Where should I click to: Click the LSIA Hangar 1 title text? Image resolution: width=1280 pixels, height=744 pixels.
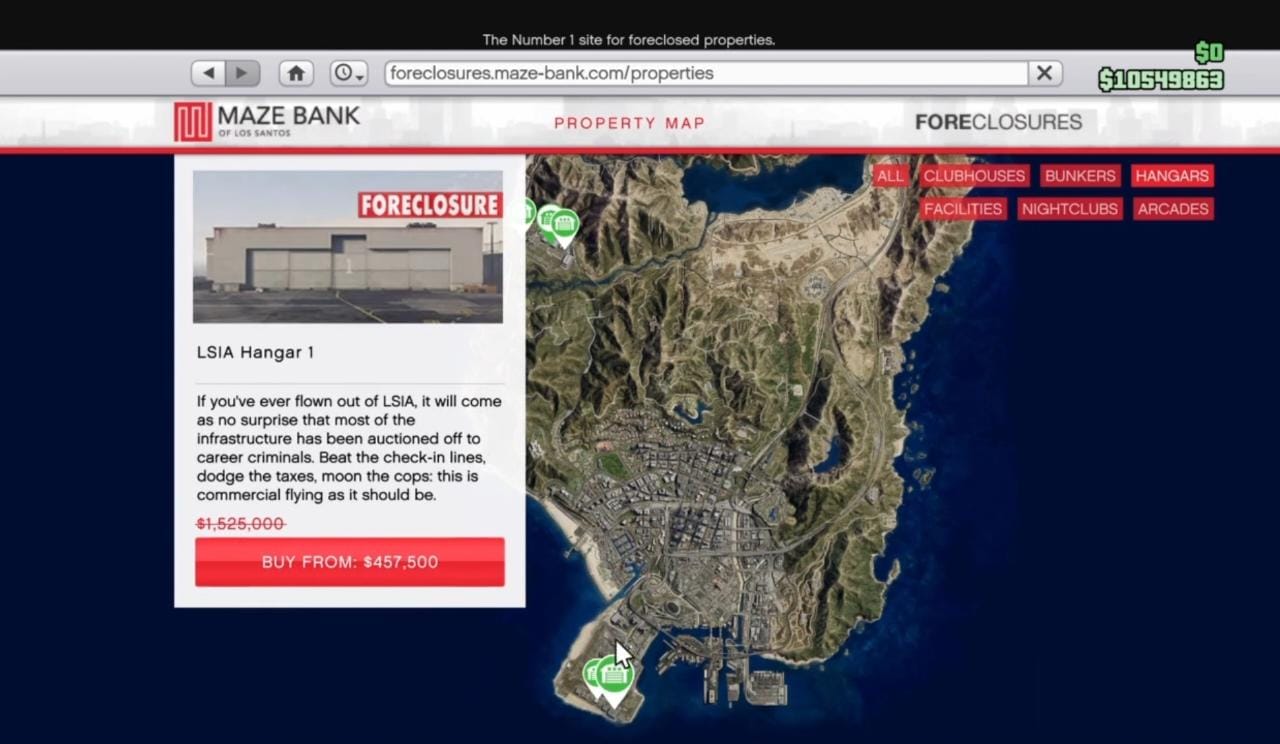click(x=255, y=353)
